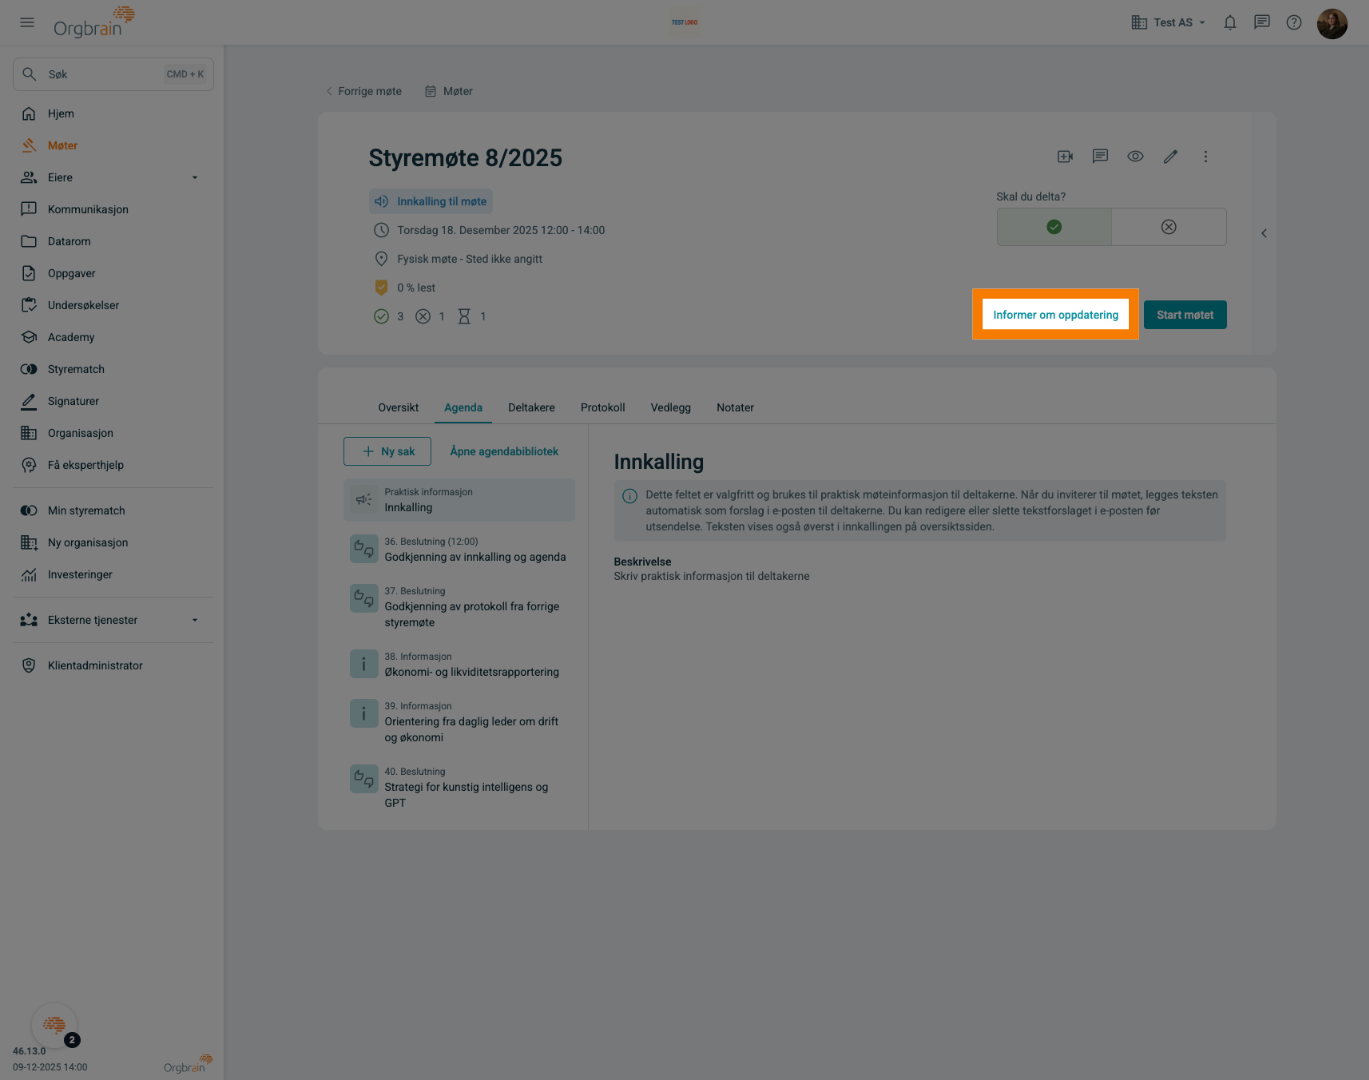Open meeting comments via speech bubble icon
The width and height of the screenshot is (1369, 1080).
[x=1099, y=156]
